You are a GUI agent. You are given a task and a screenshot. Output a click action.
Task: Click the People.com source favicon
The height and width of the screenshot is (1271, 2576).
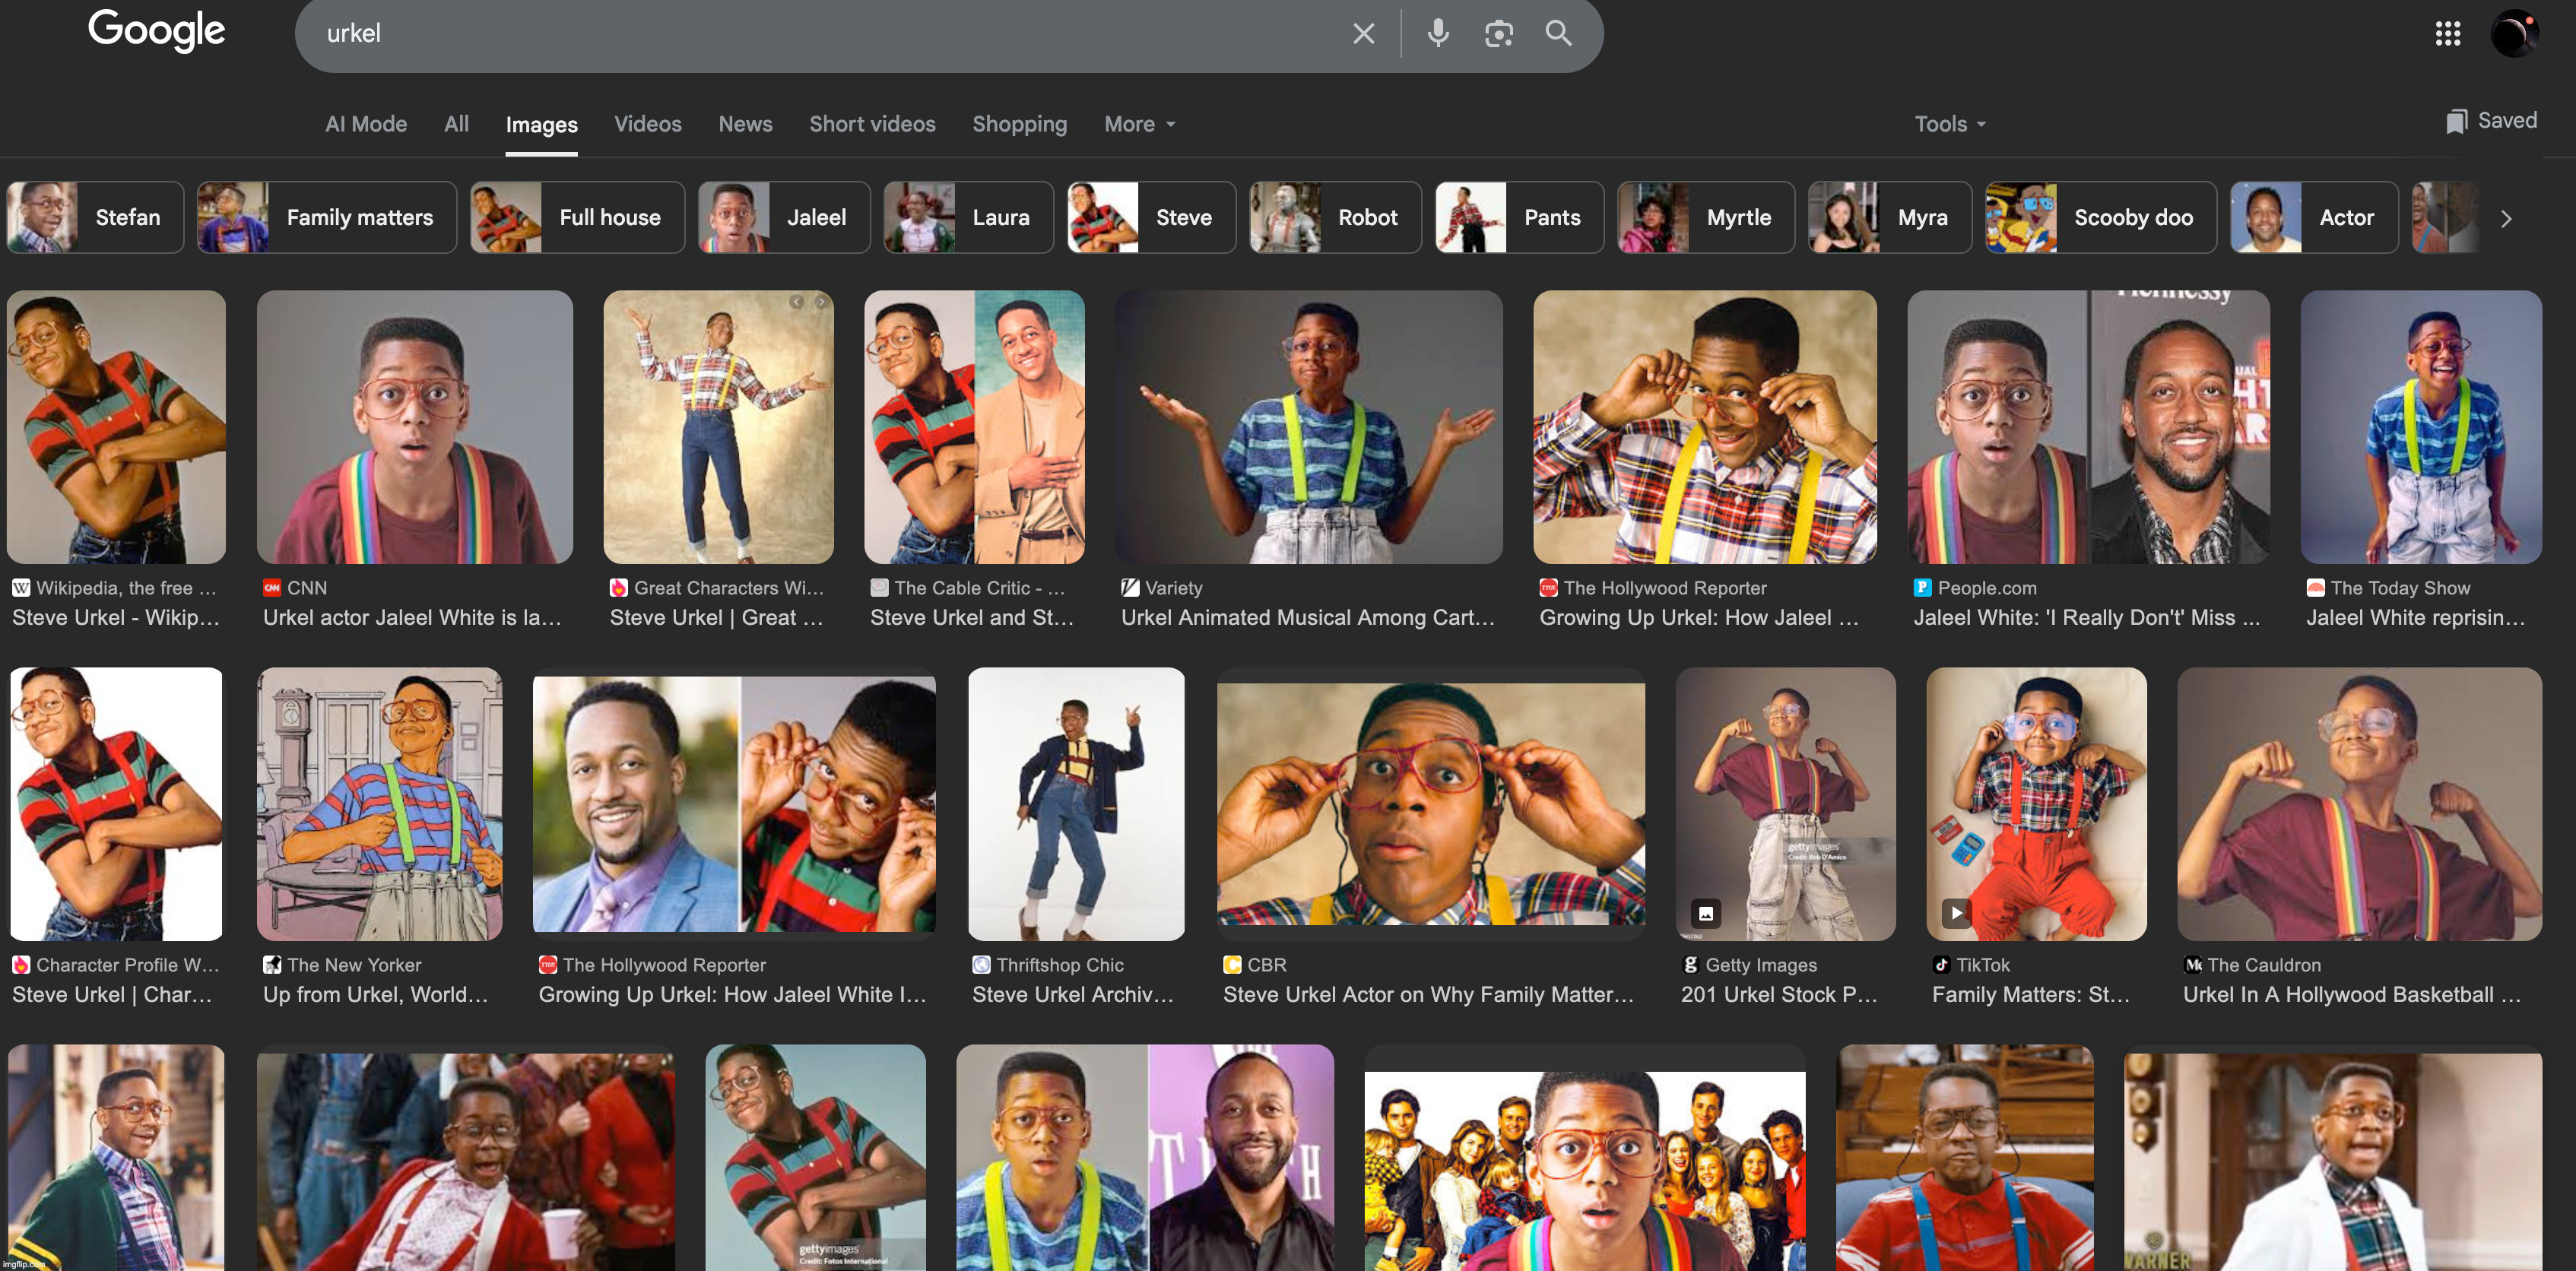coord(1922,588)
